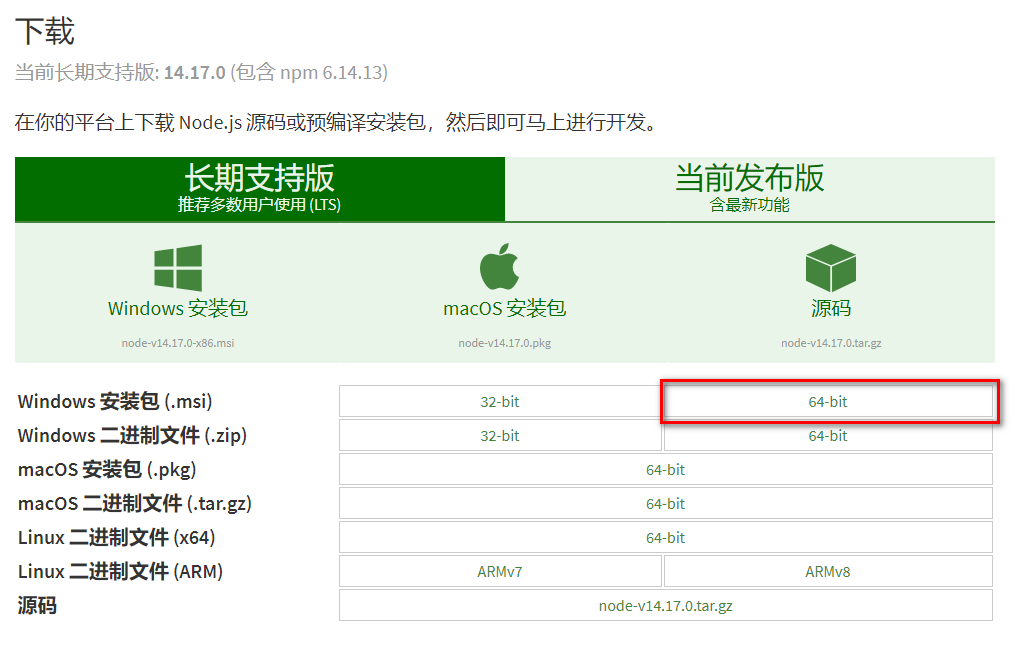Open the Windows 安装包 link
The image size is (1019, 646).
coord(178,308)
